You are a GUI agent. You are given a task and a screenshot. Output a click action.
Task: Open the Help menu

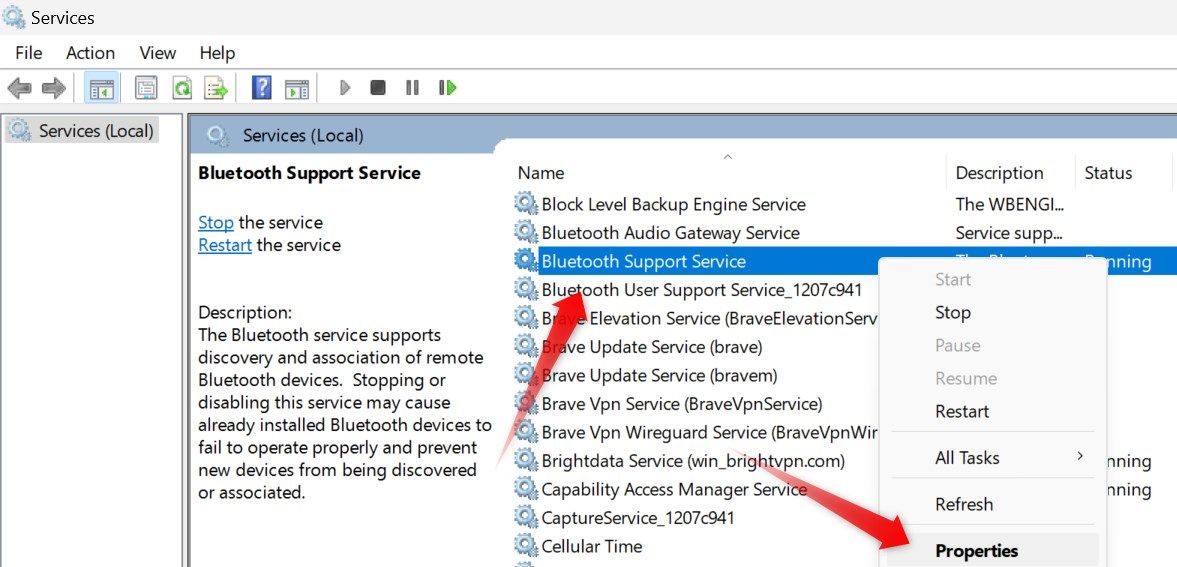218,53
